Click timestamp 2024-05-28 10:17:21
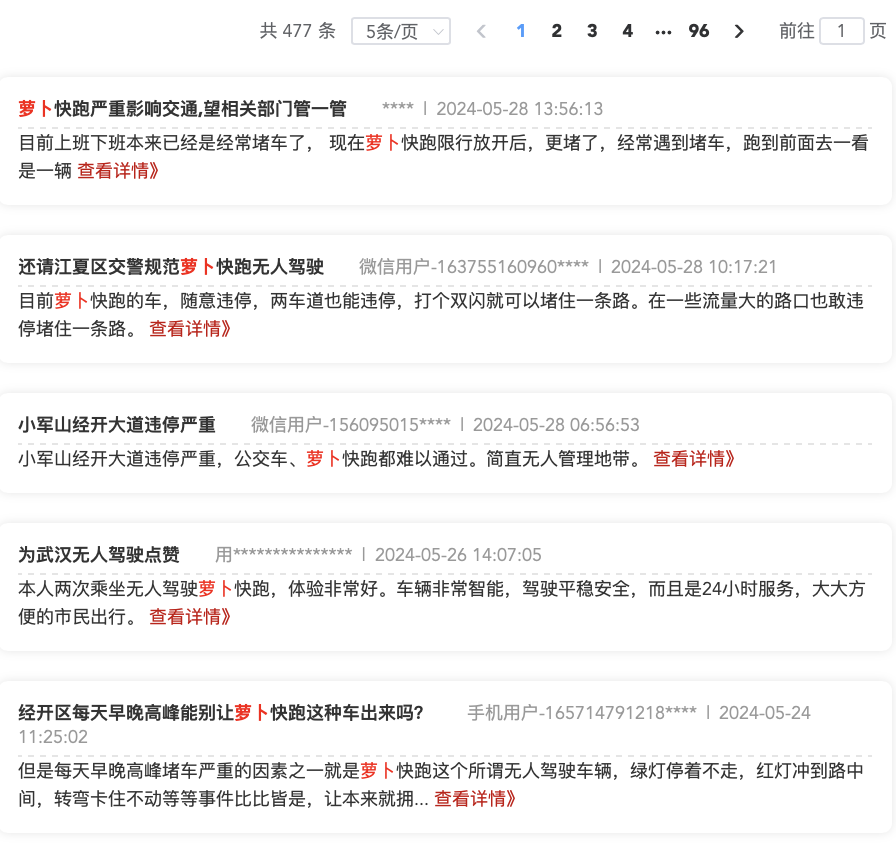The height and width of the screenshot is (846, 896). coord(694,267)
